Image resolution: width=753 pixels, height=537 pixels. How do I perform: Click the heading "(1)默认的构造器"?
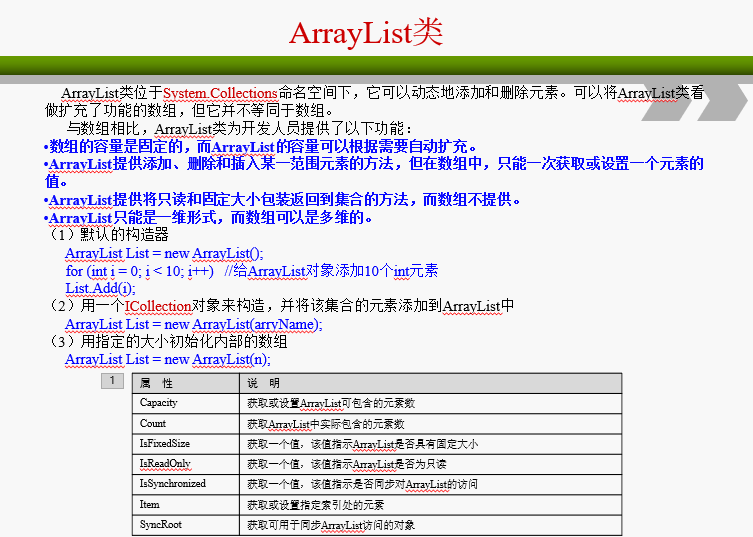coord(109,235)
